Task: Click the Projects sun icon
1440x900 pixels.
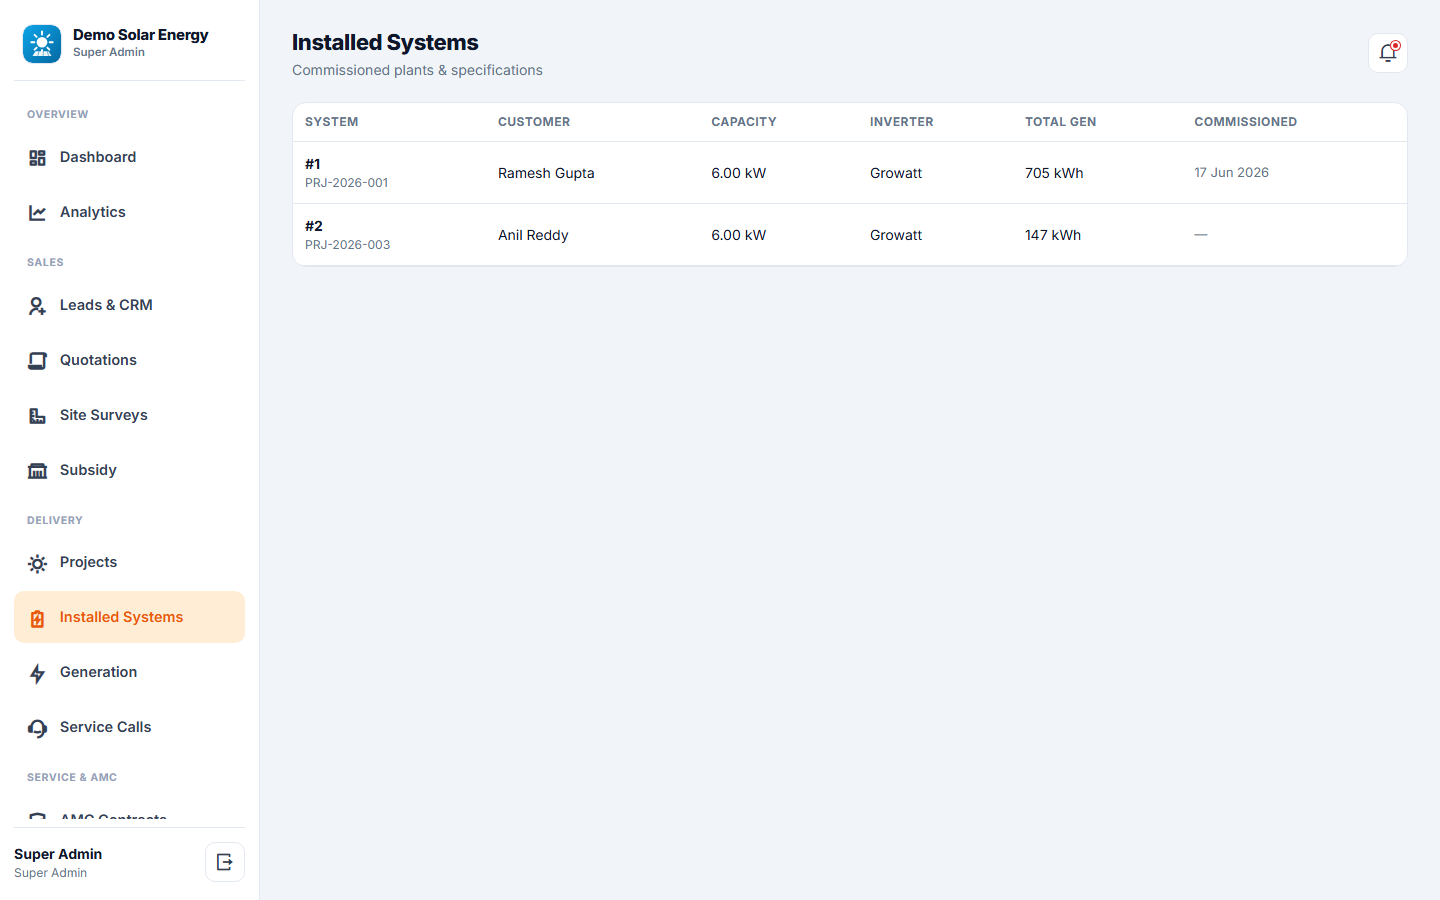Action: click(38, 563)
